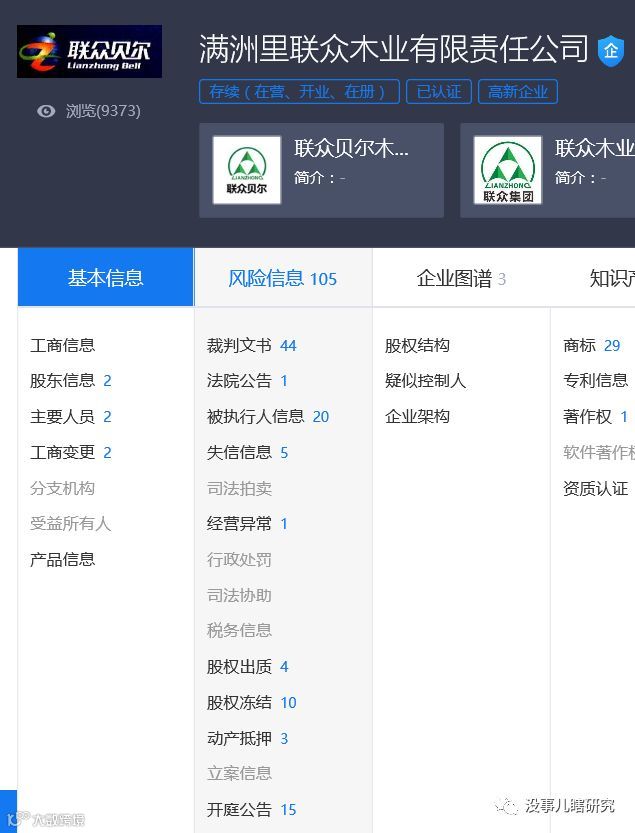
Task: Open 商标 29 entry
Action: 592,345
